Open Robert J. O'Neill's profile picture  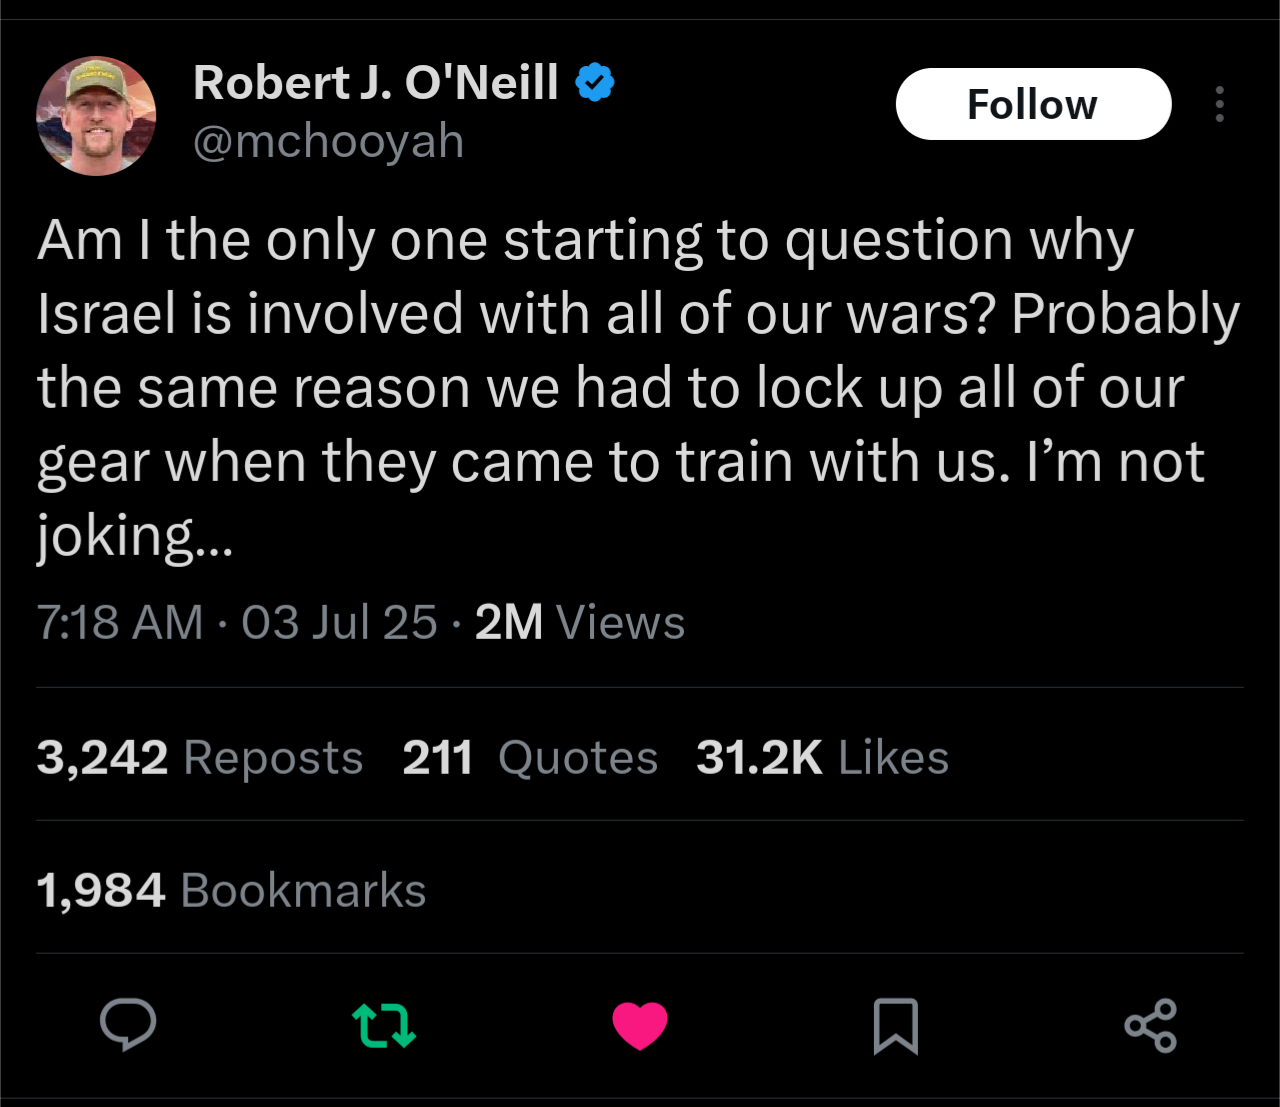point(96,116)
